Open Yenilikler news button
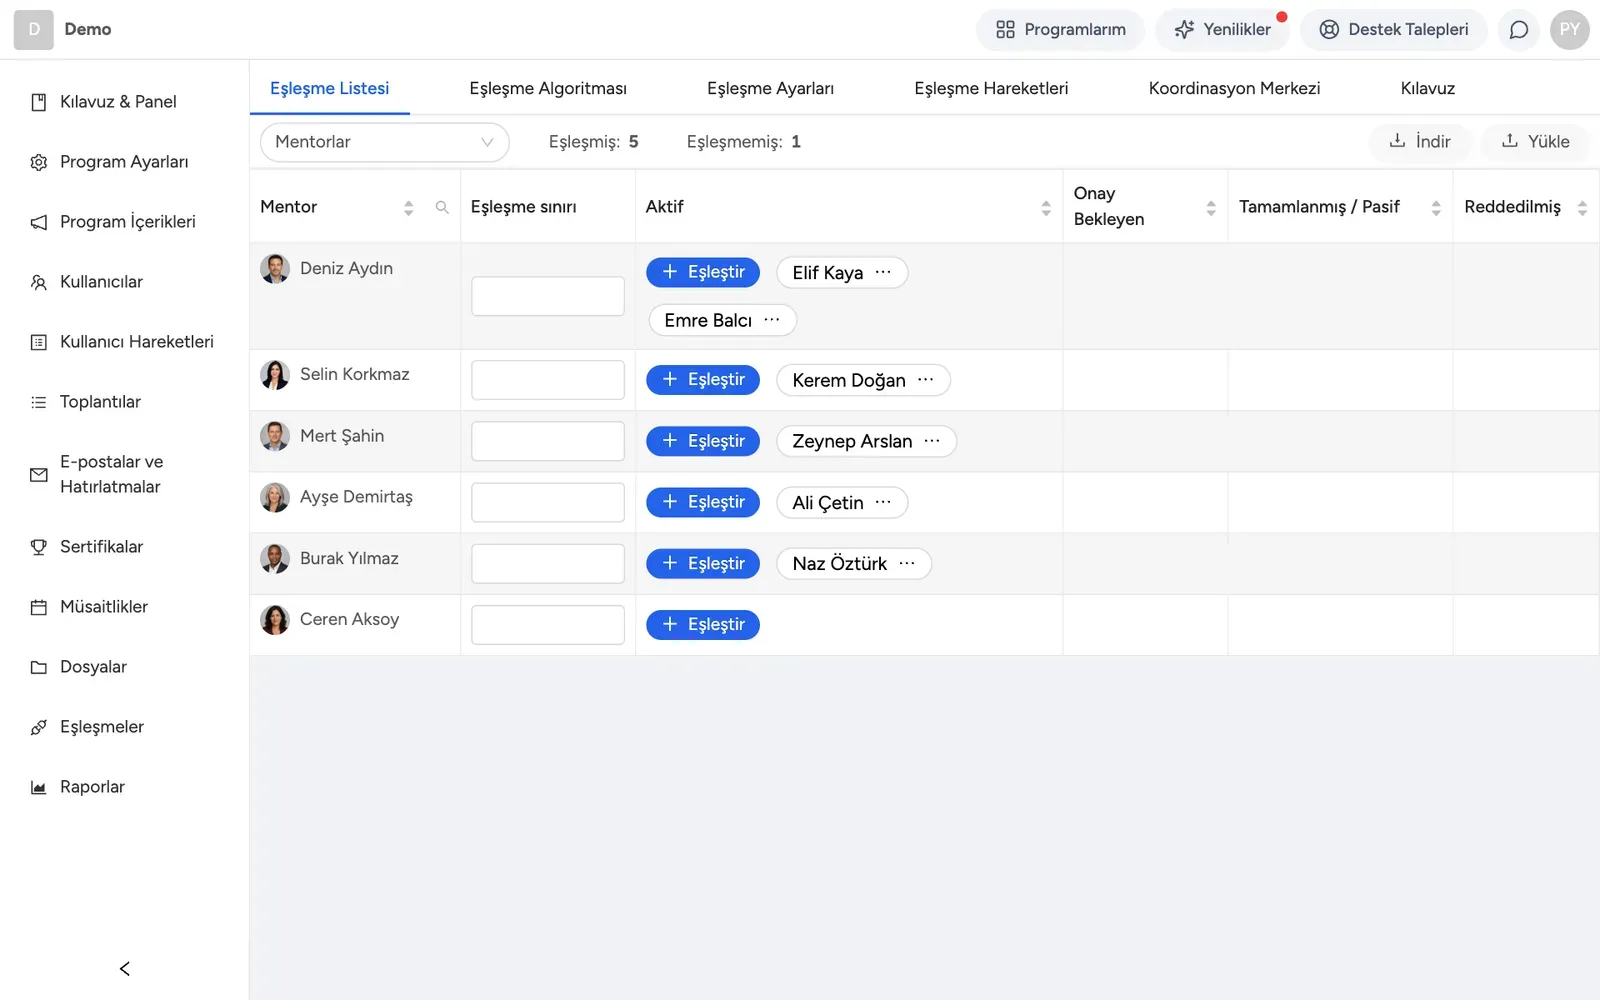1600x1000 pixels. (1223, 30)
